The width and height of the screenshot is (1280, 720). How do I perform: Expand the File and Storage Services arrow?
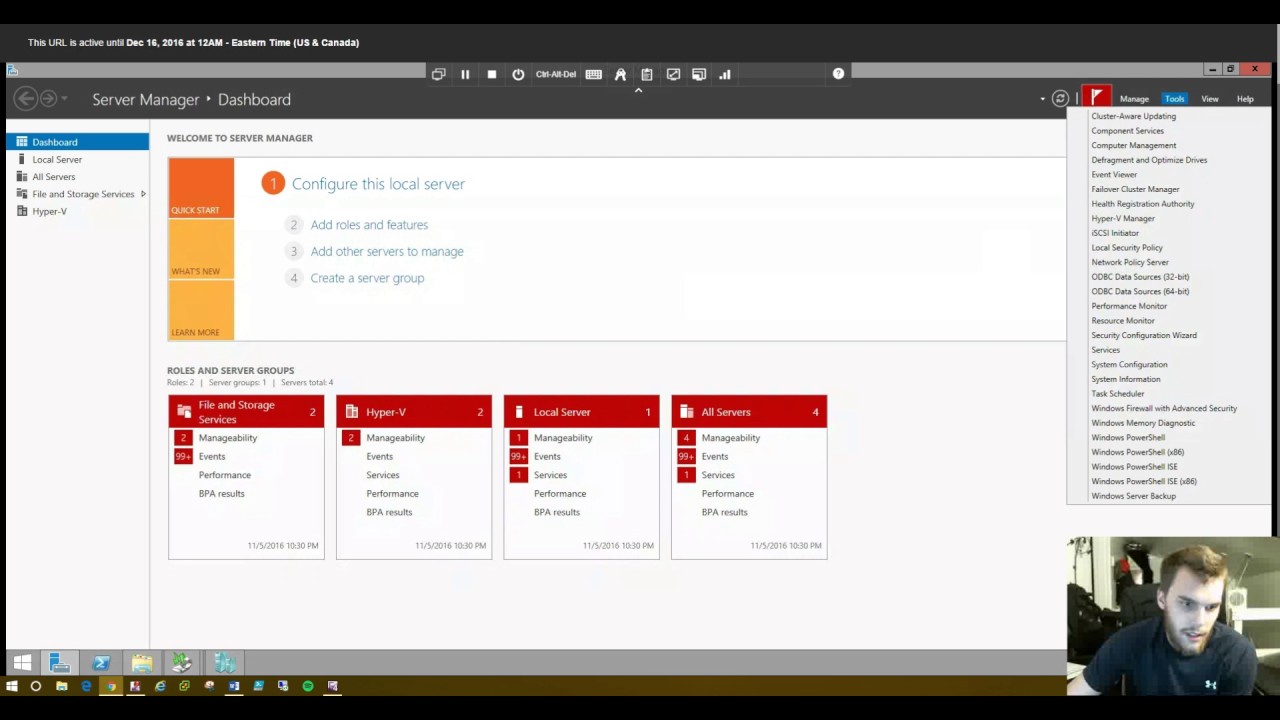pyautogui.click(x=143, y=194)
